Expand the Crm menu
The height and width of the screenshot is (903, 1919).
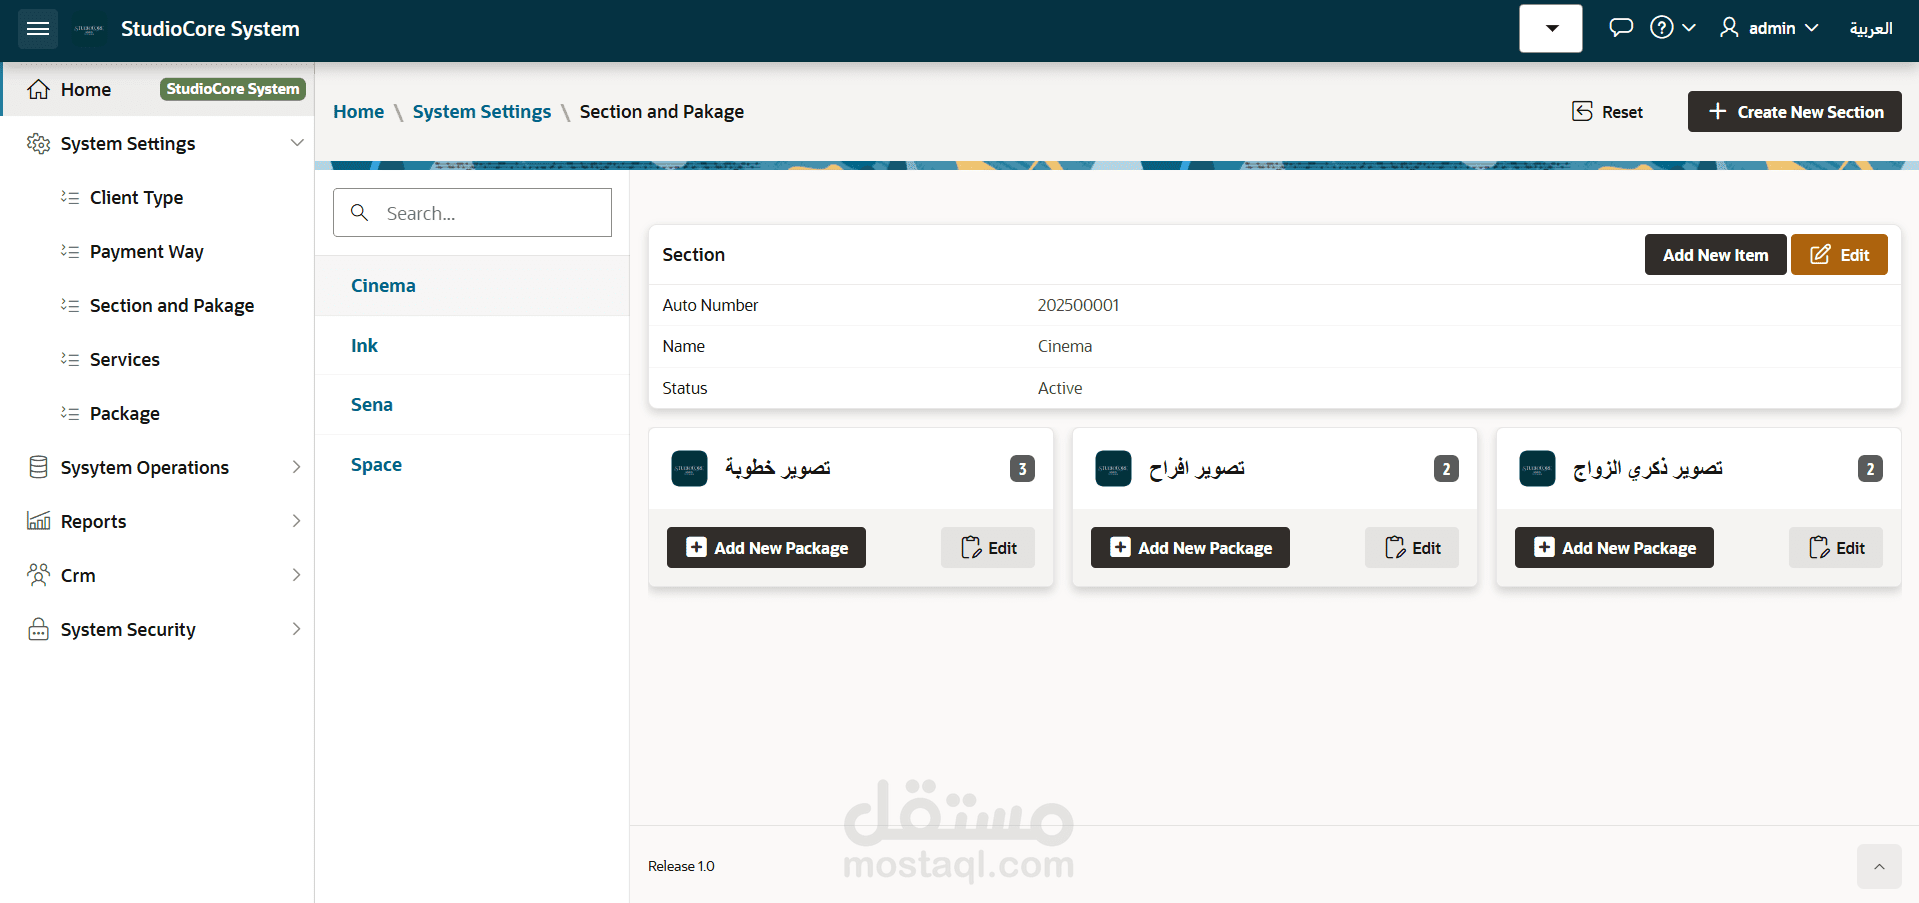click(x=296, y=575)
